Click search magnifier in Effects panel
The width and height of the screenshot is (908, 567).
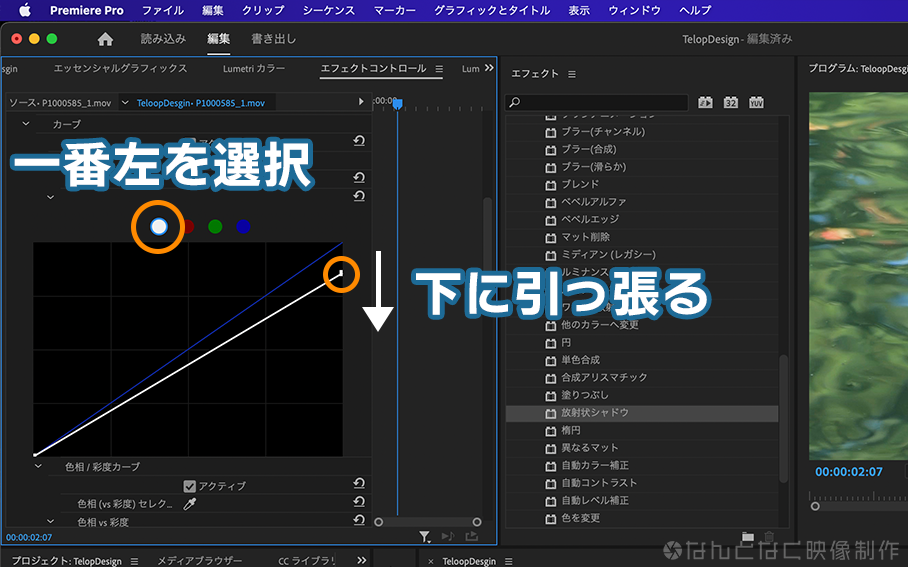pos(514,103)
